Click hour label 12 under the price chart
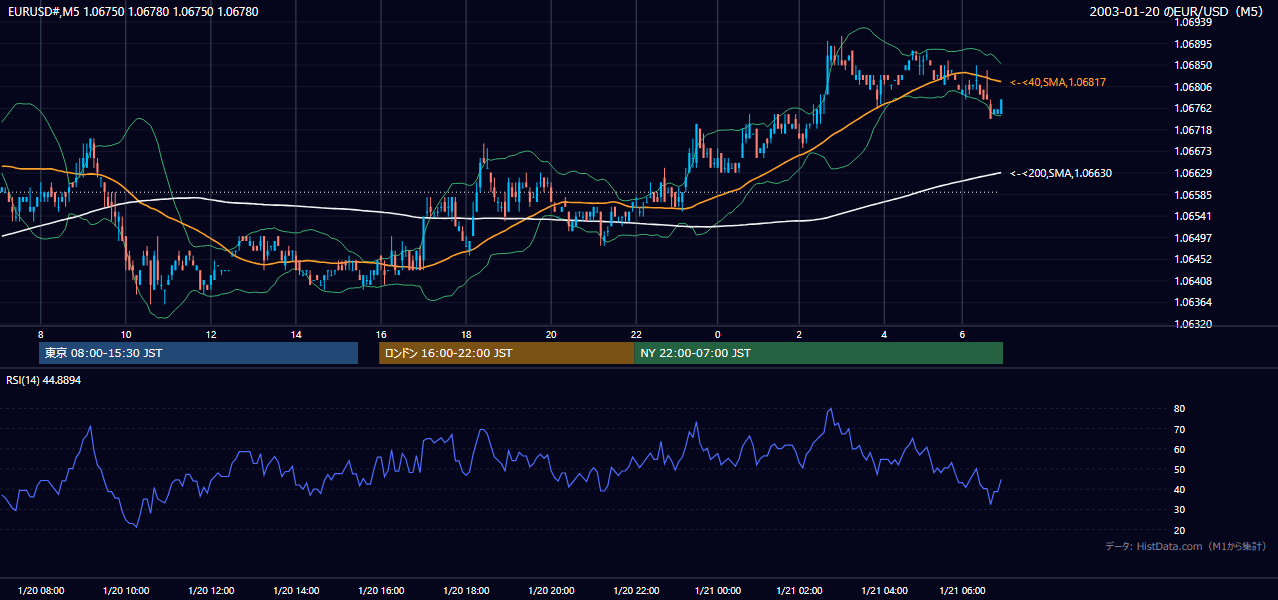 click(x=211, y=334)
